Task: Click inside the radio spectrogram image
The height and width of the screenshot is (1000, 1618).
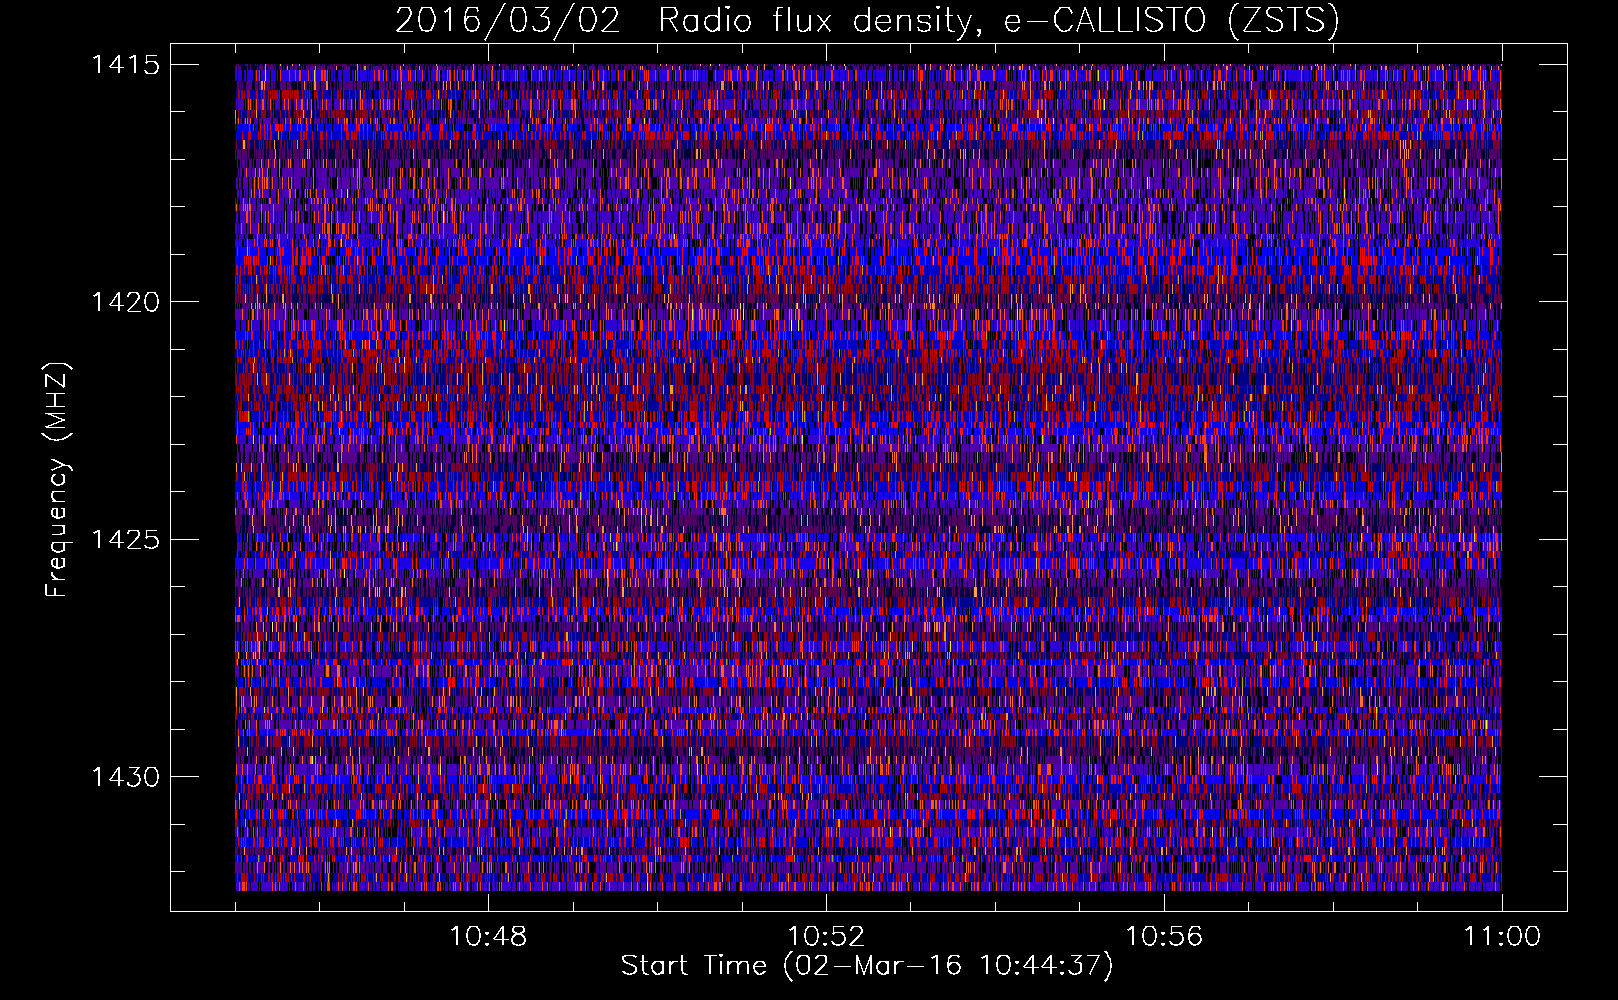Action: [x=868, y=477]
